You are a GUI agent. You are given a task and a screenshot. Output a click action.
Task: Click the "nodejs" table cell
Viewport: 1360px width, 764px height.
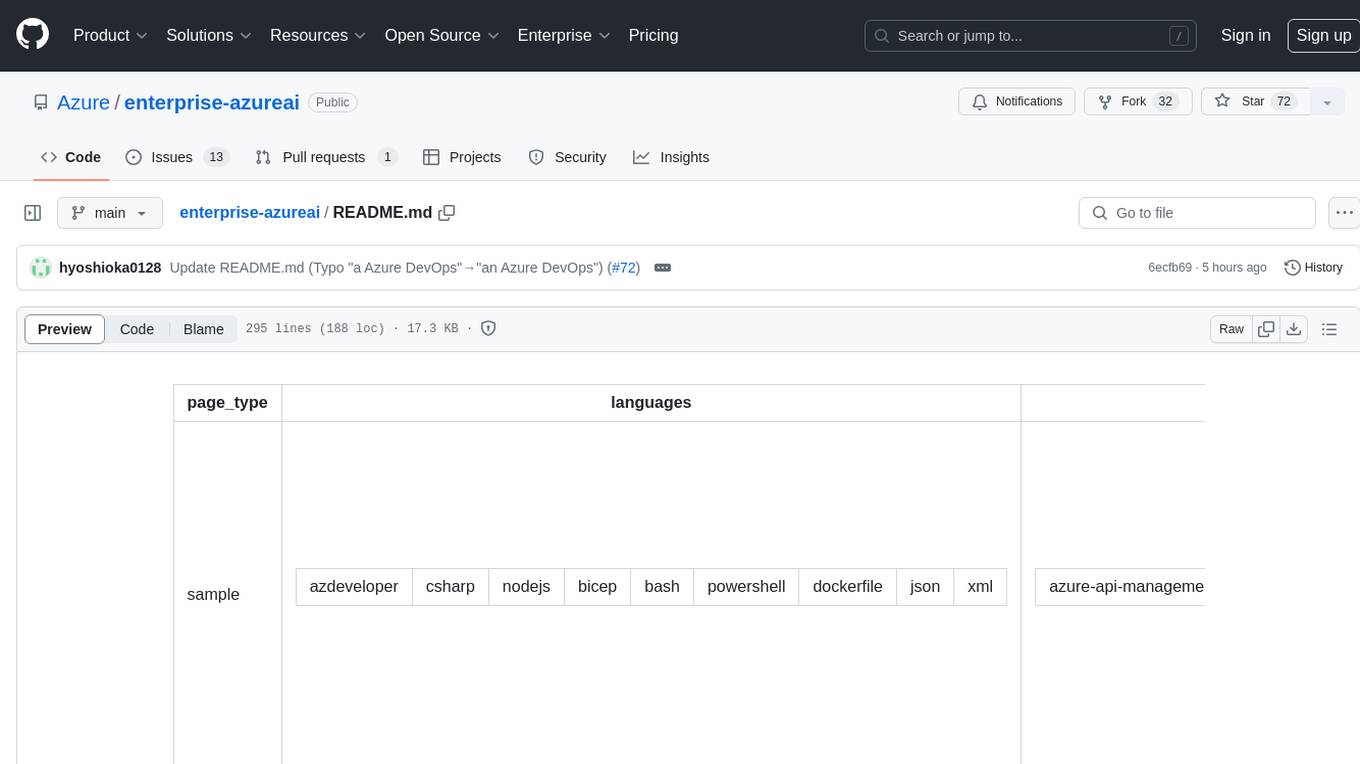point(526,586)
